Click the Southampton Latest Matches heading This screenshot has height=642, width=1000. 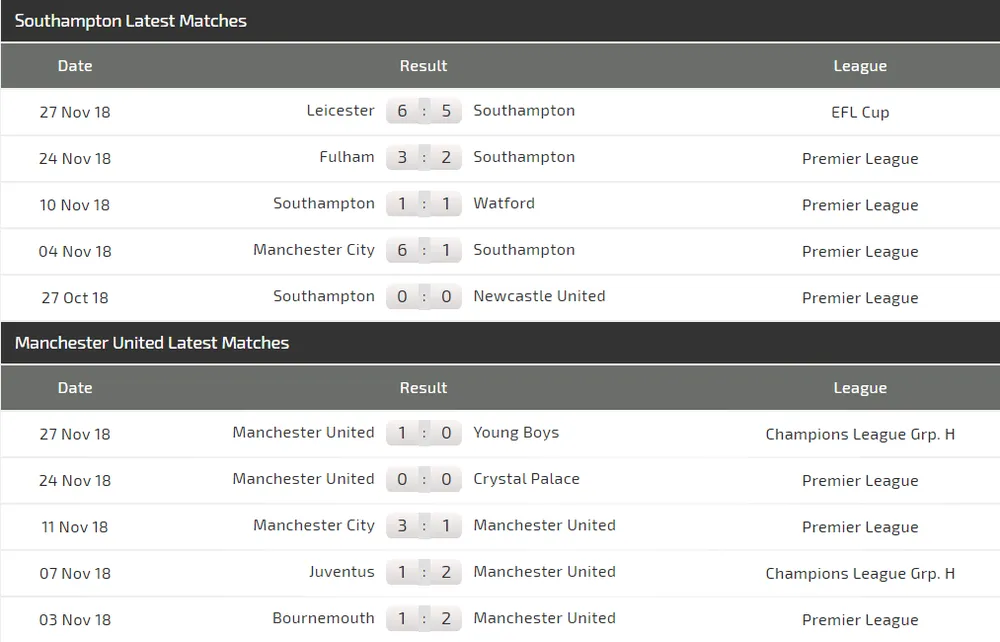pyautogui.click(x=131, y=21)
